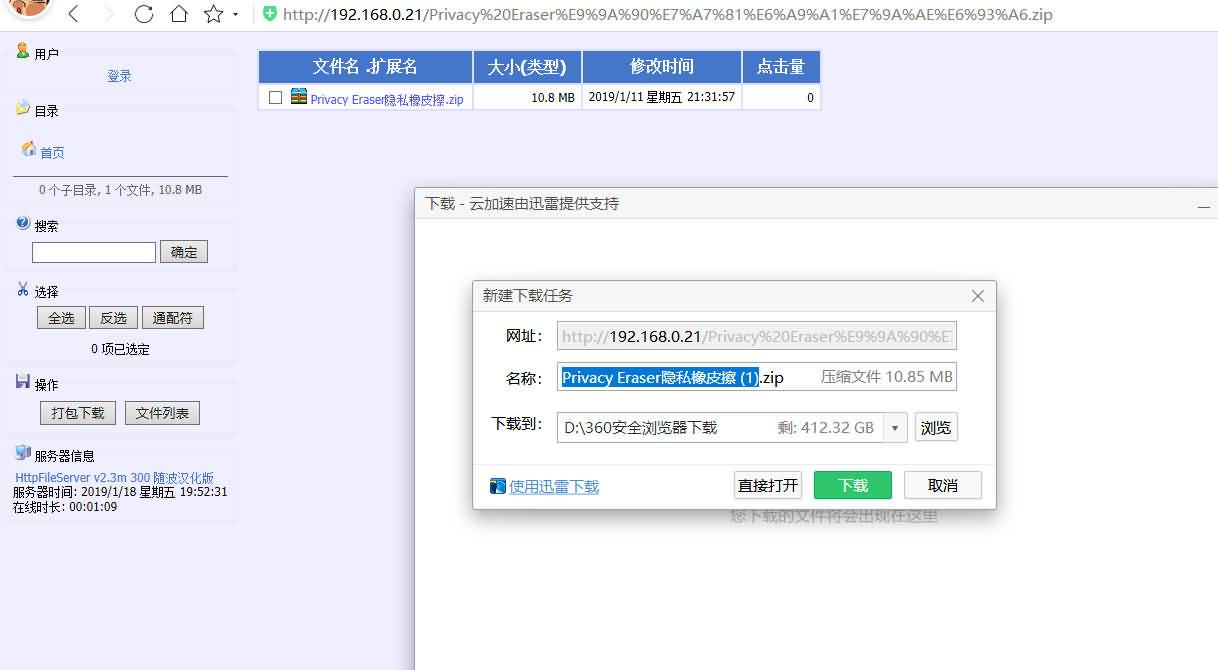
Task: Click 打包下载 archive download button
Action: click(x=78, y=413)
